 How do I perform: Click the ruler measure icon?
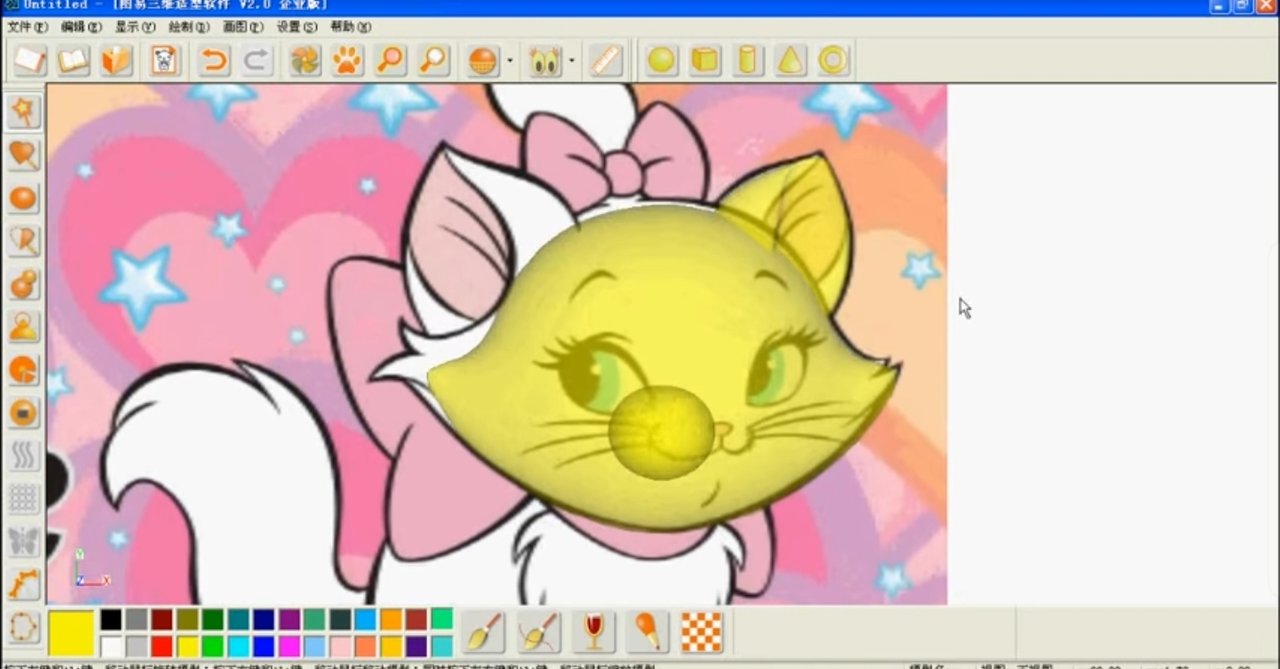(606, 61)
